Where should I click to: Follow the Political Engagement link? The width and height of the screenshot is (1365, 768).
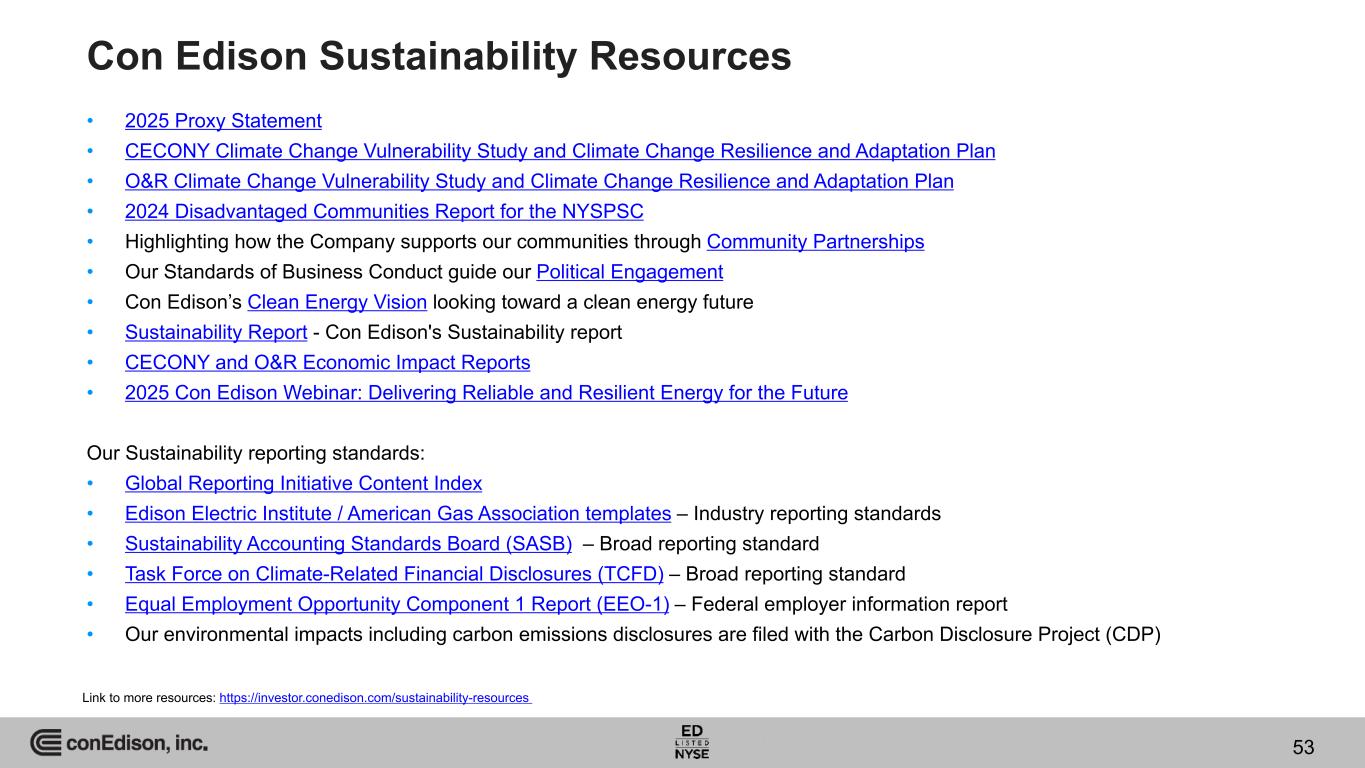[629, 271]
